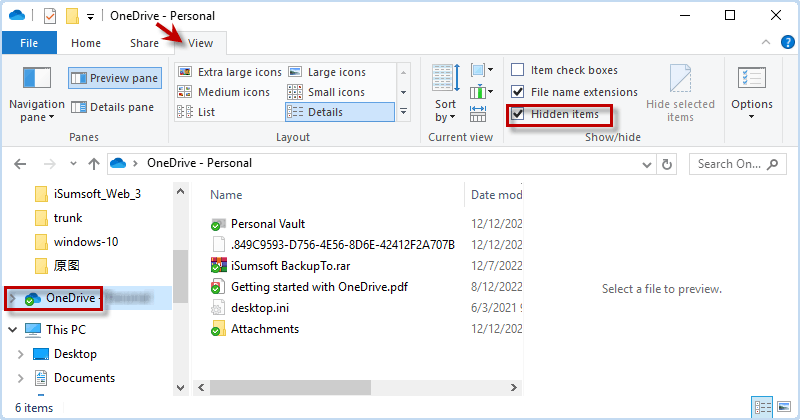Uncheck Hidden items checkbox
The image size is (800, 420).
point(517,113)
